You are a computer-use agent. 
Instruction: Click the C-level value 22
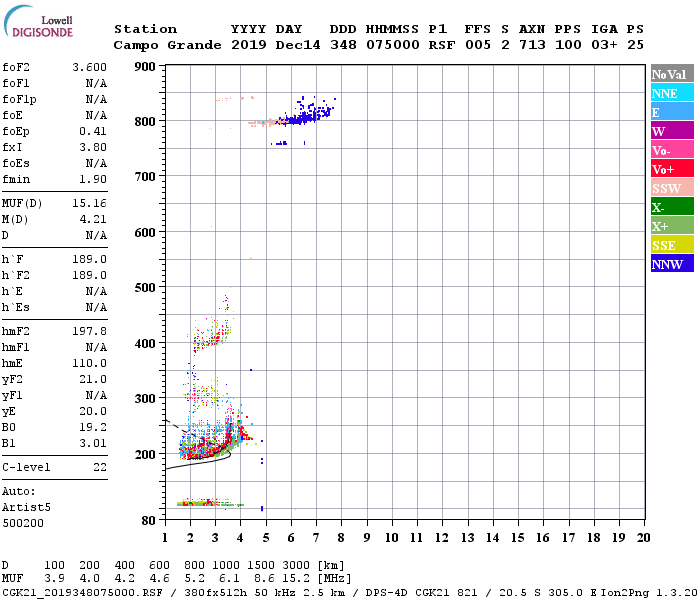[100, 467]
